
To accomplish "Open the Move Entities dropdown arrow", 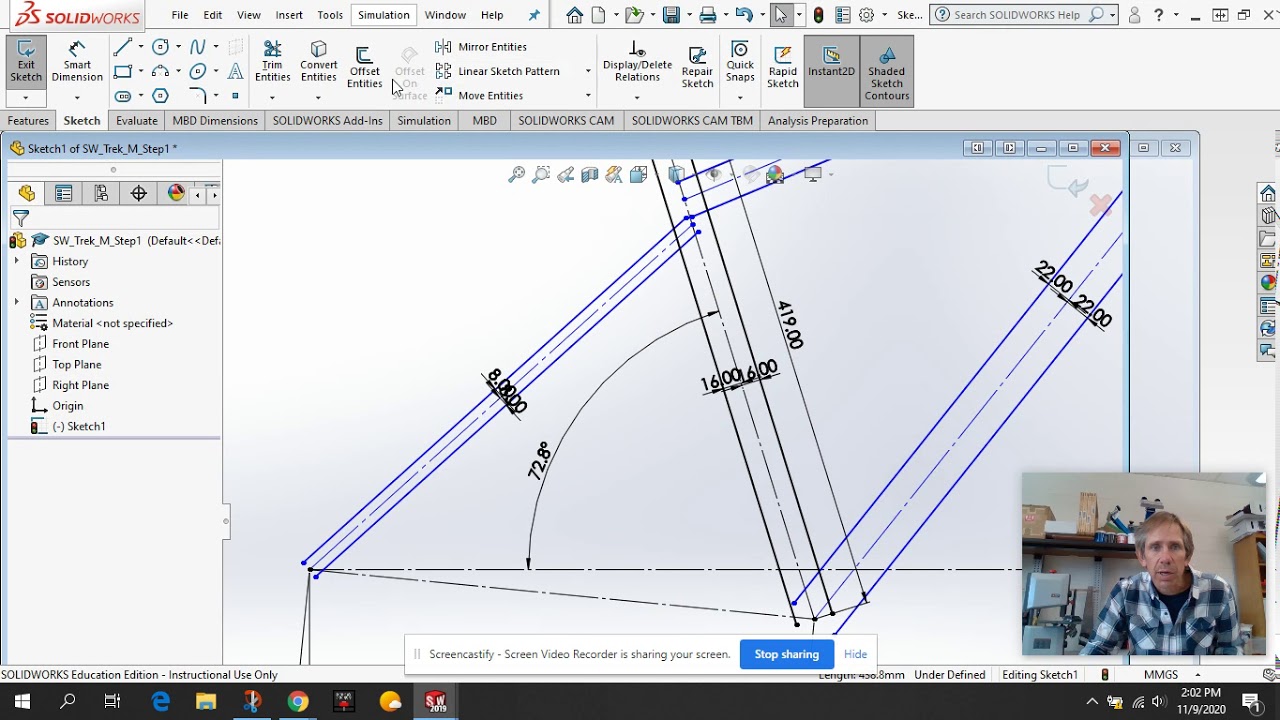I will [588, 96].
